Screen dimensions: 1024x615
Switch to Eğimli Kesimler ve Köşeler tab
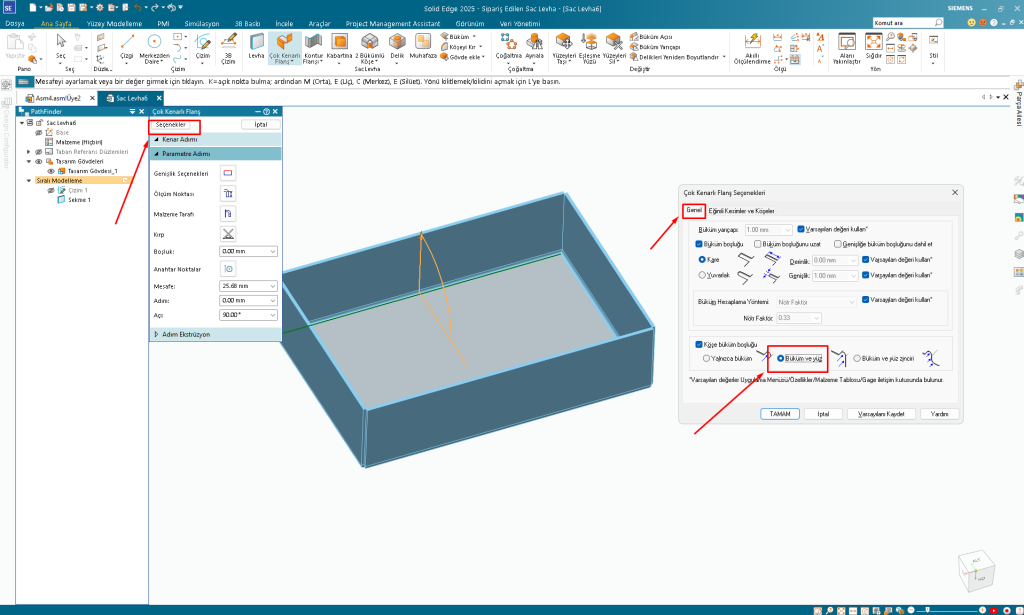739,211
